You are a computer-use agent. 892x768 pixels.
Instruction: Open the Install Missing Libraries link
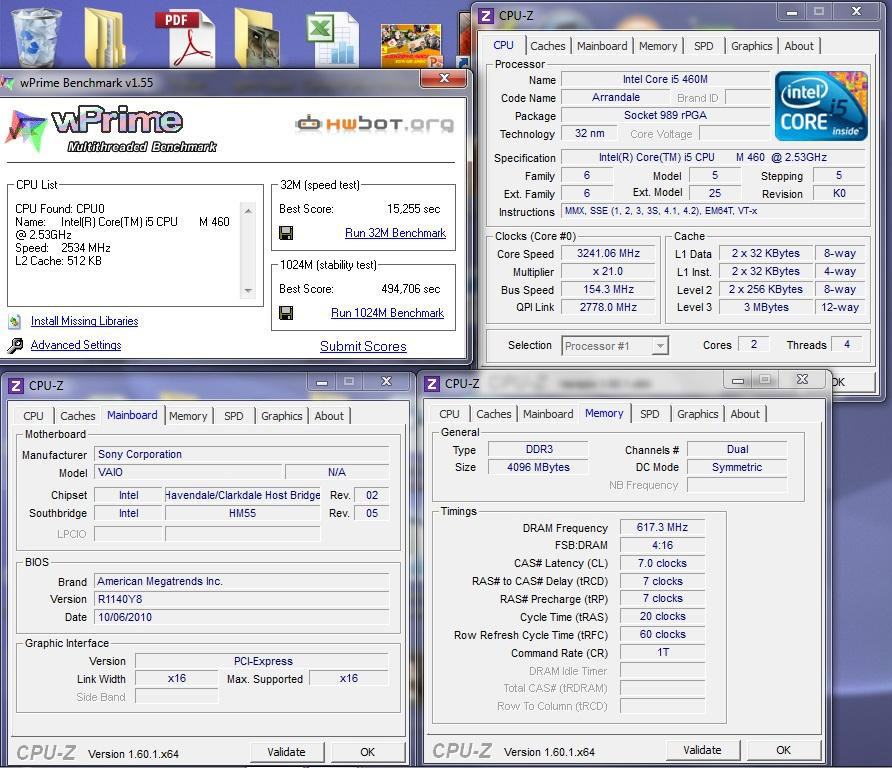point(84,321)
